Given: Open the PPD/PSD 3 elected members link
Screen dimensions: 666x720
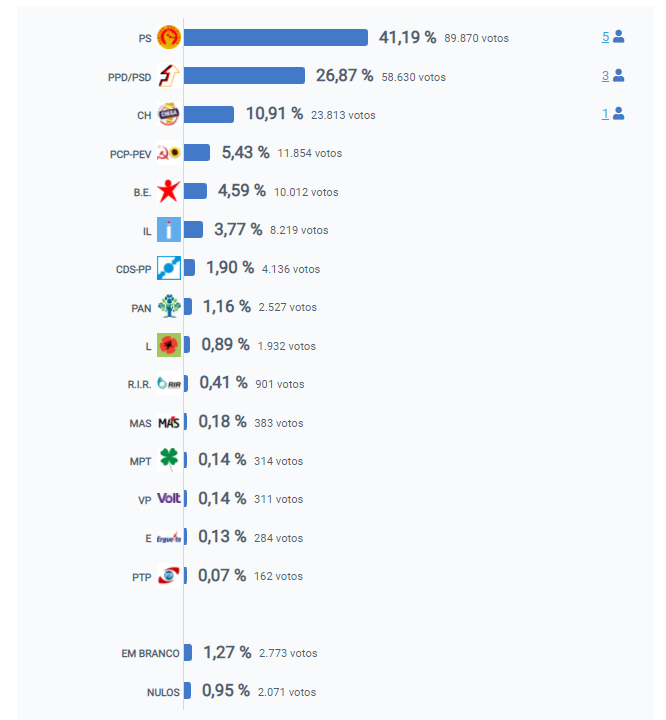Looking at the screenshot, I should point(605,75).
